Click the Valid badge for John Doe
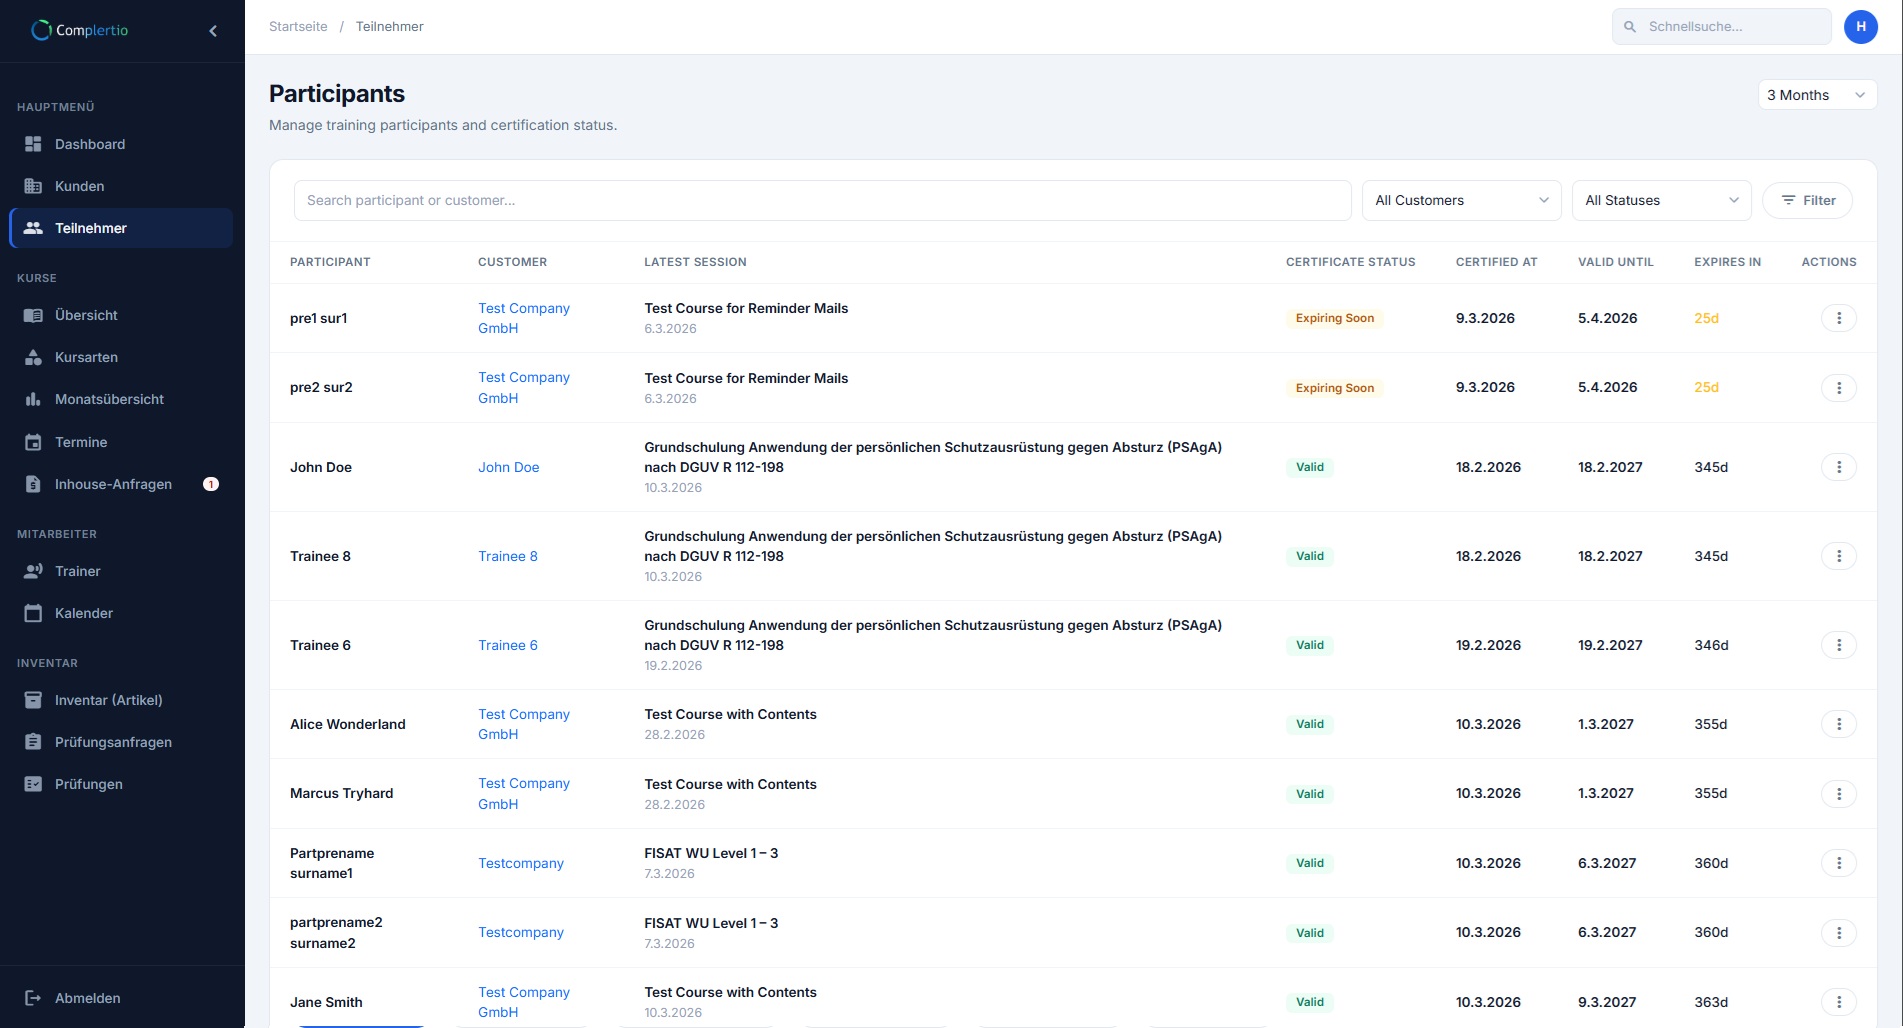Screen dimensions: 1903x1028 coord(1309,467)
